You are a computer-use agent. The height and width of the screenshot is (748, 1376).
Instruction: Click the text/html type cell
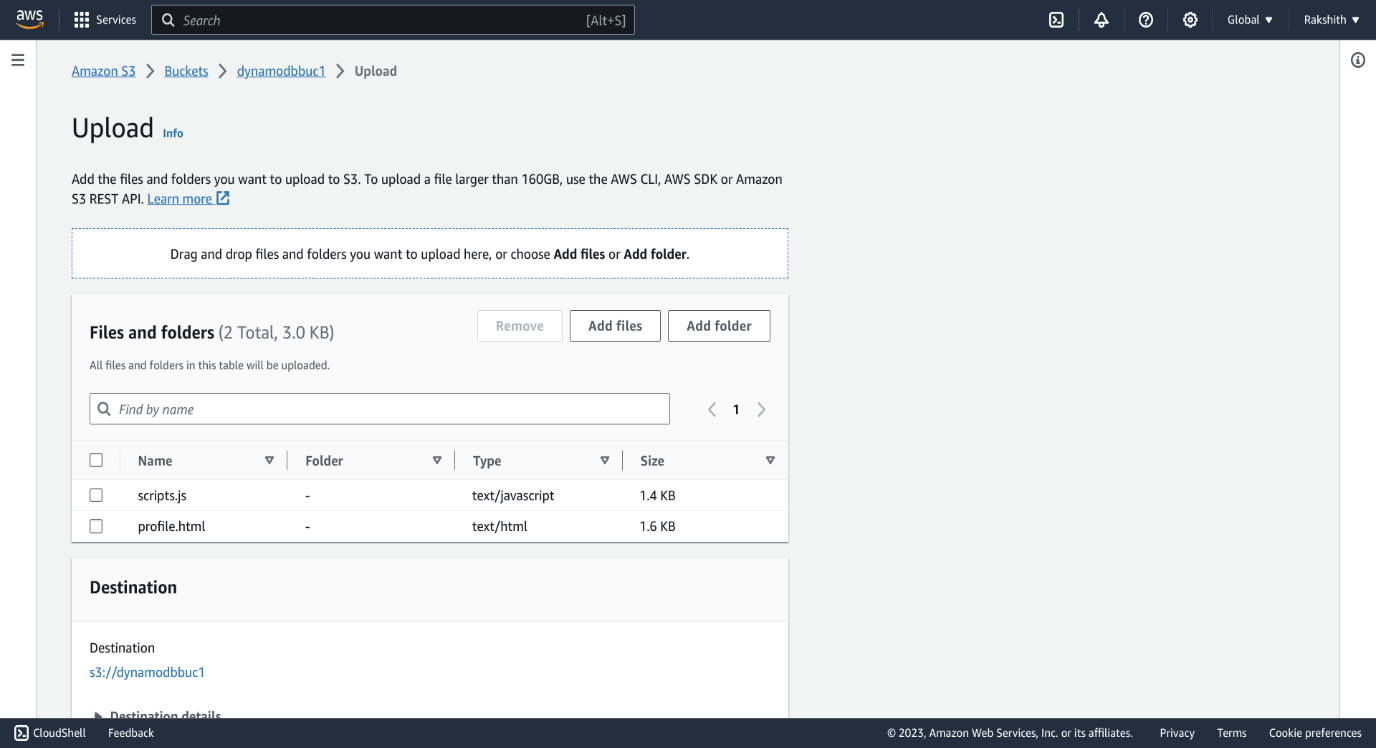pos(500,526)
